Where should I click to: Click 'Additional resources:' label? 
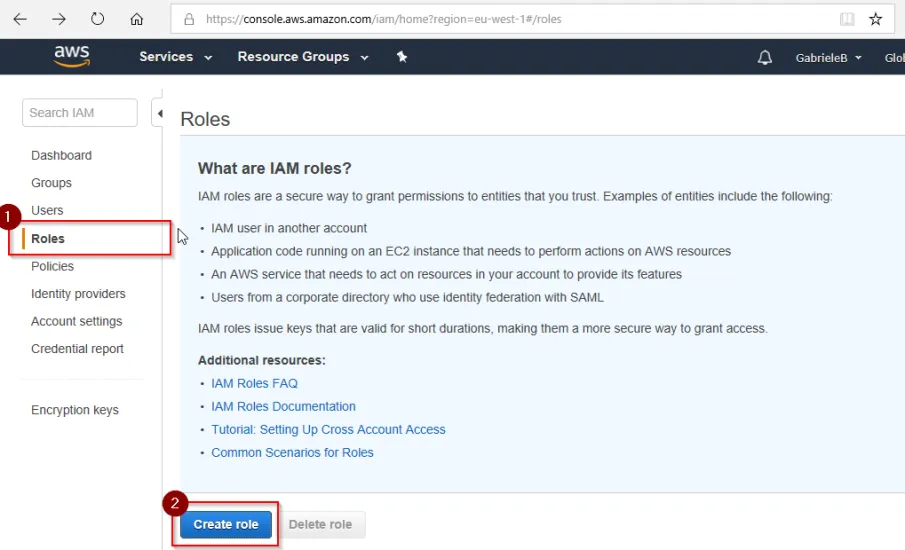261,360
